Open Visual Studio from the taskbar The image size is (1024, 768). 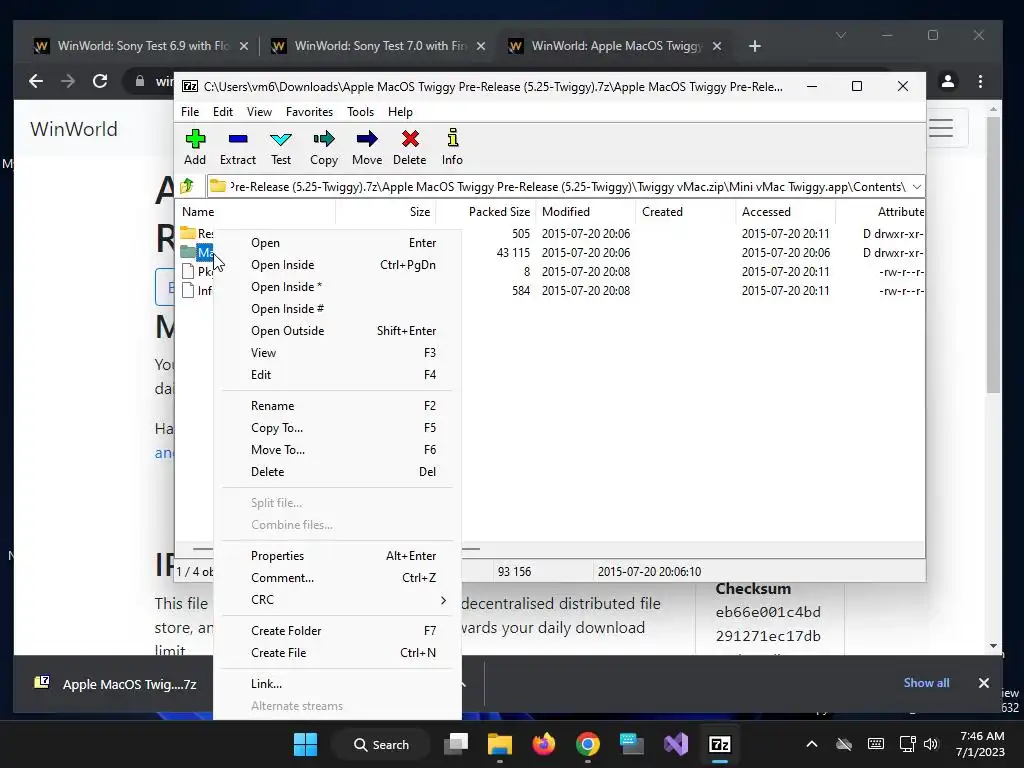point(676,744)
